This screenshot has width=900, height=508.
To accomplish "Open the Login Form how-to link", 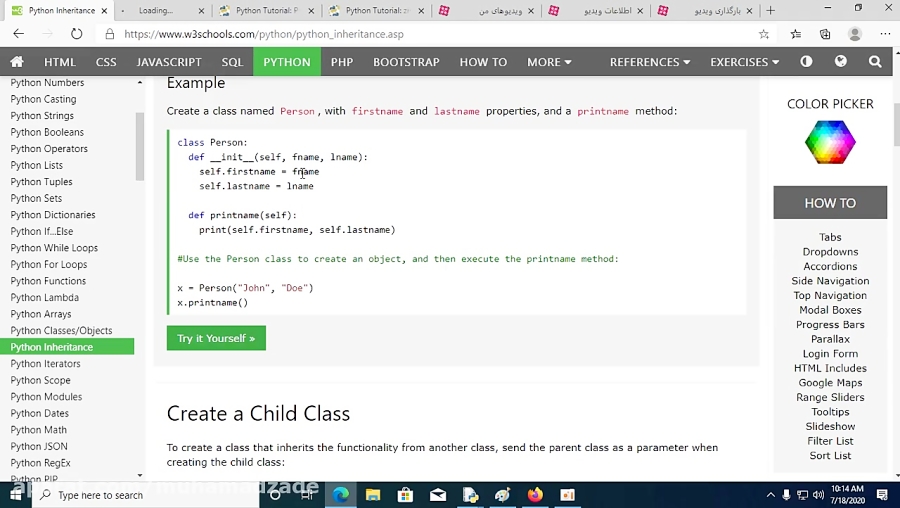I will click(x=830, y=354).
